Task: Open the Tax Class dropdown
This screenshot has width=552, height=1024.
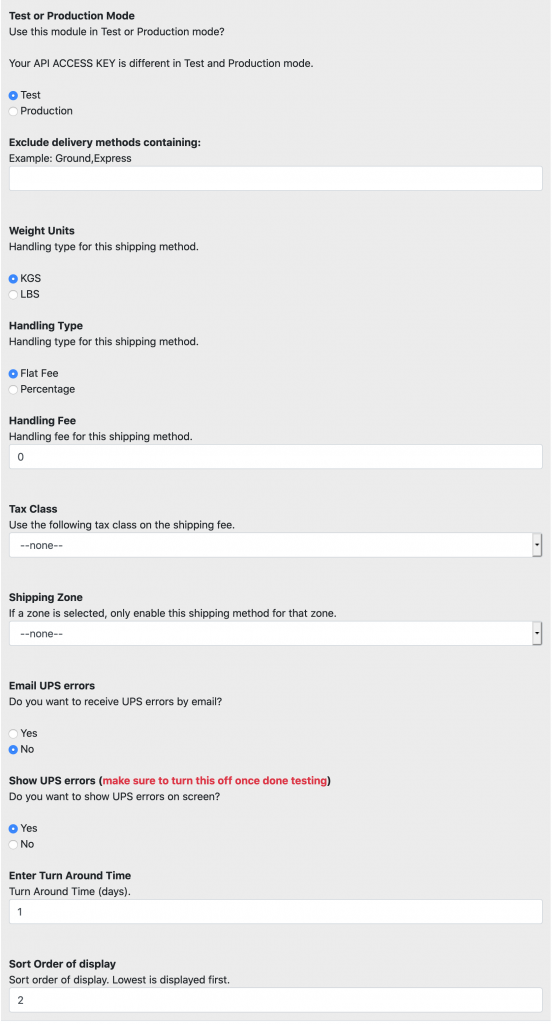Action: click(x=276, y=545)
